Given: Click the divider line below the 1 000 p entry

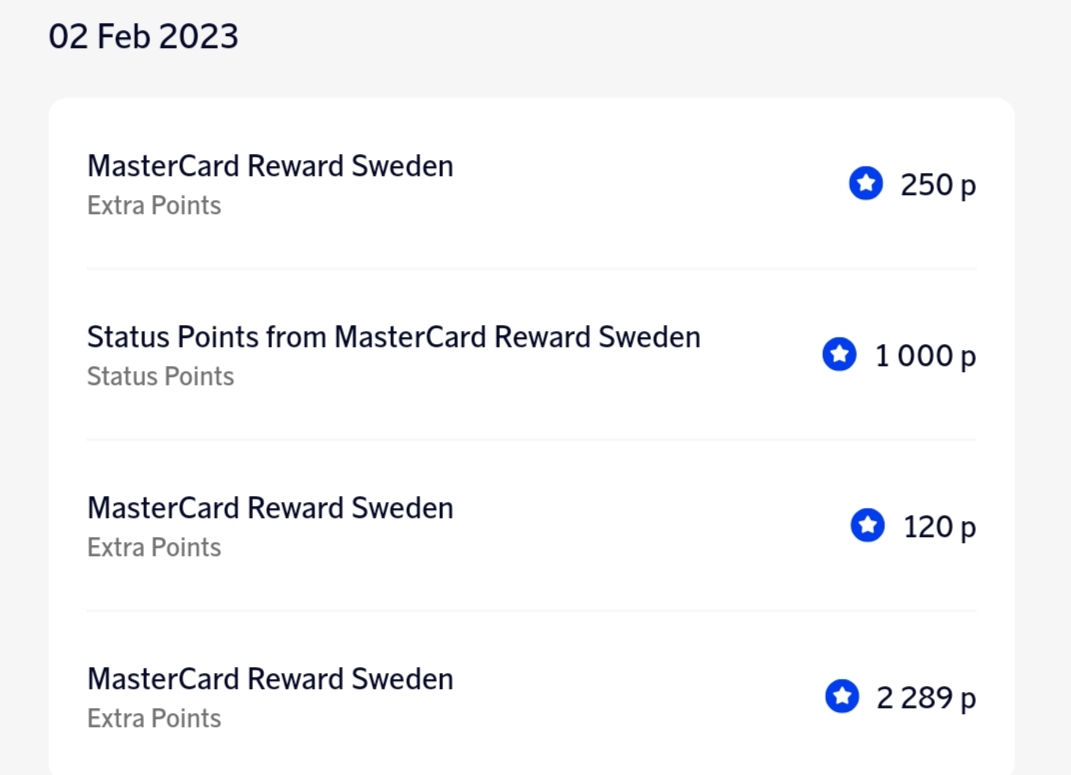Looking at the screenshot, I should click(531, 440).
